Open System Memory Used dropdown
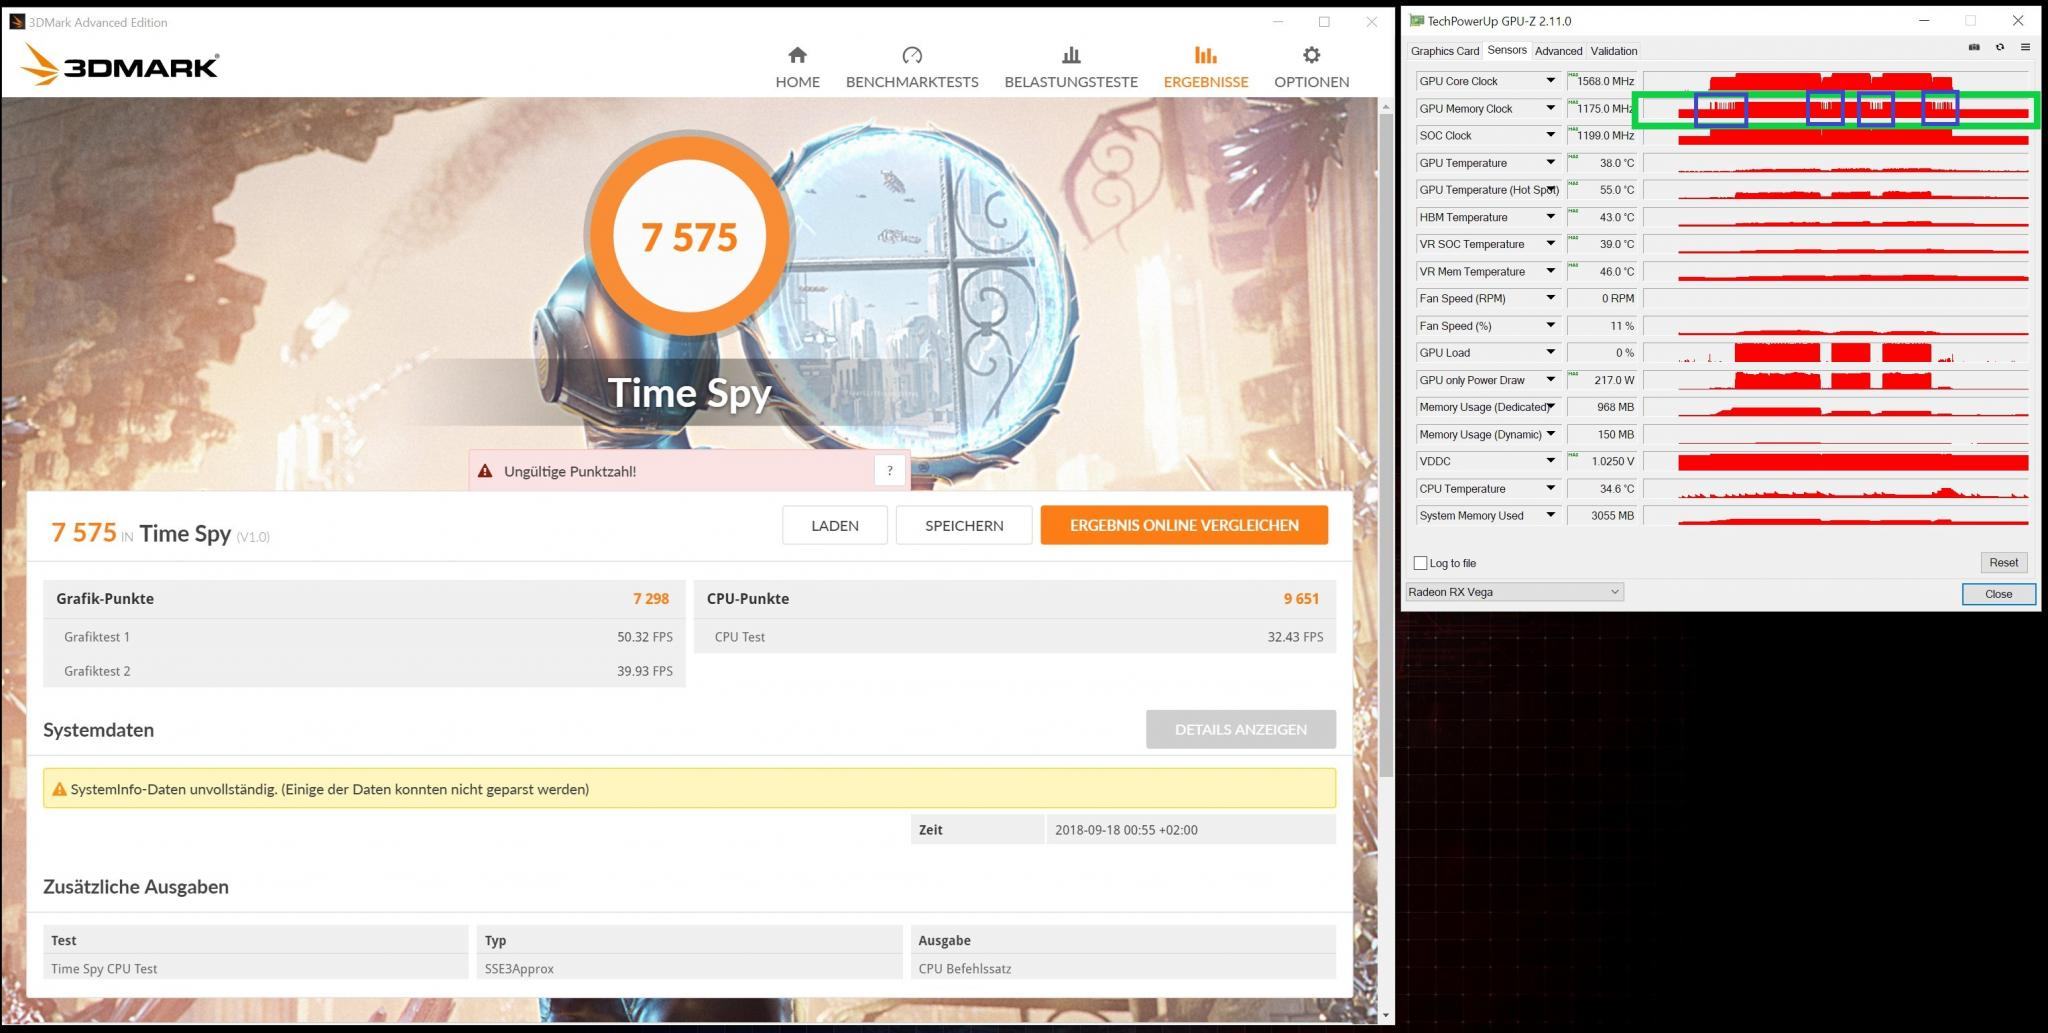Viewport: 2048px width, 1033px height. 1550,516
